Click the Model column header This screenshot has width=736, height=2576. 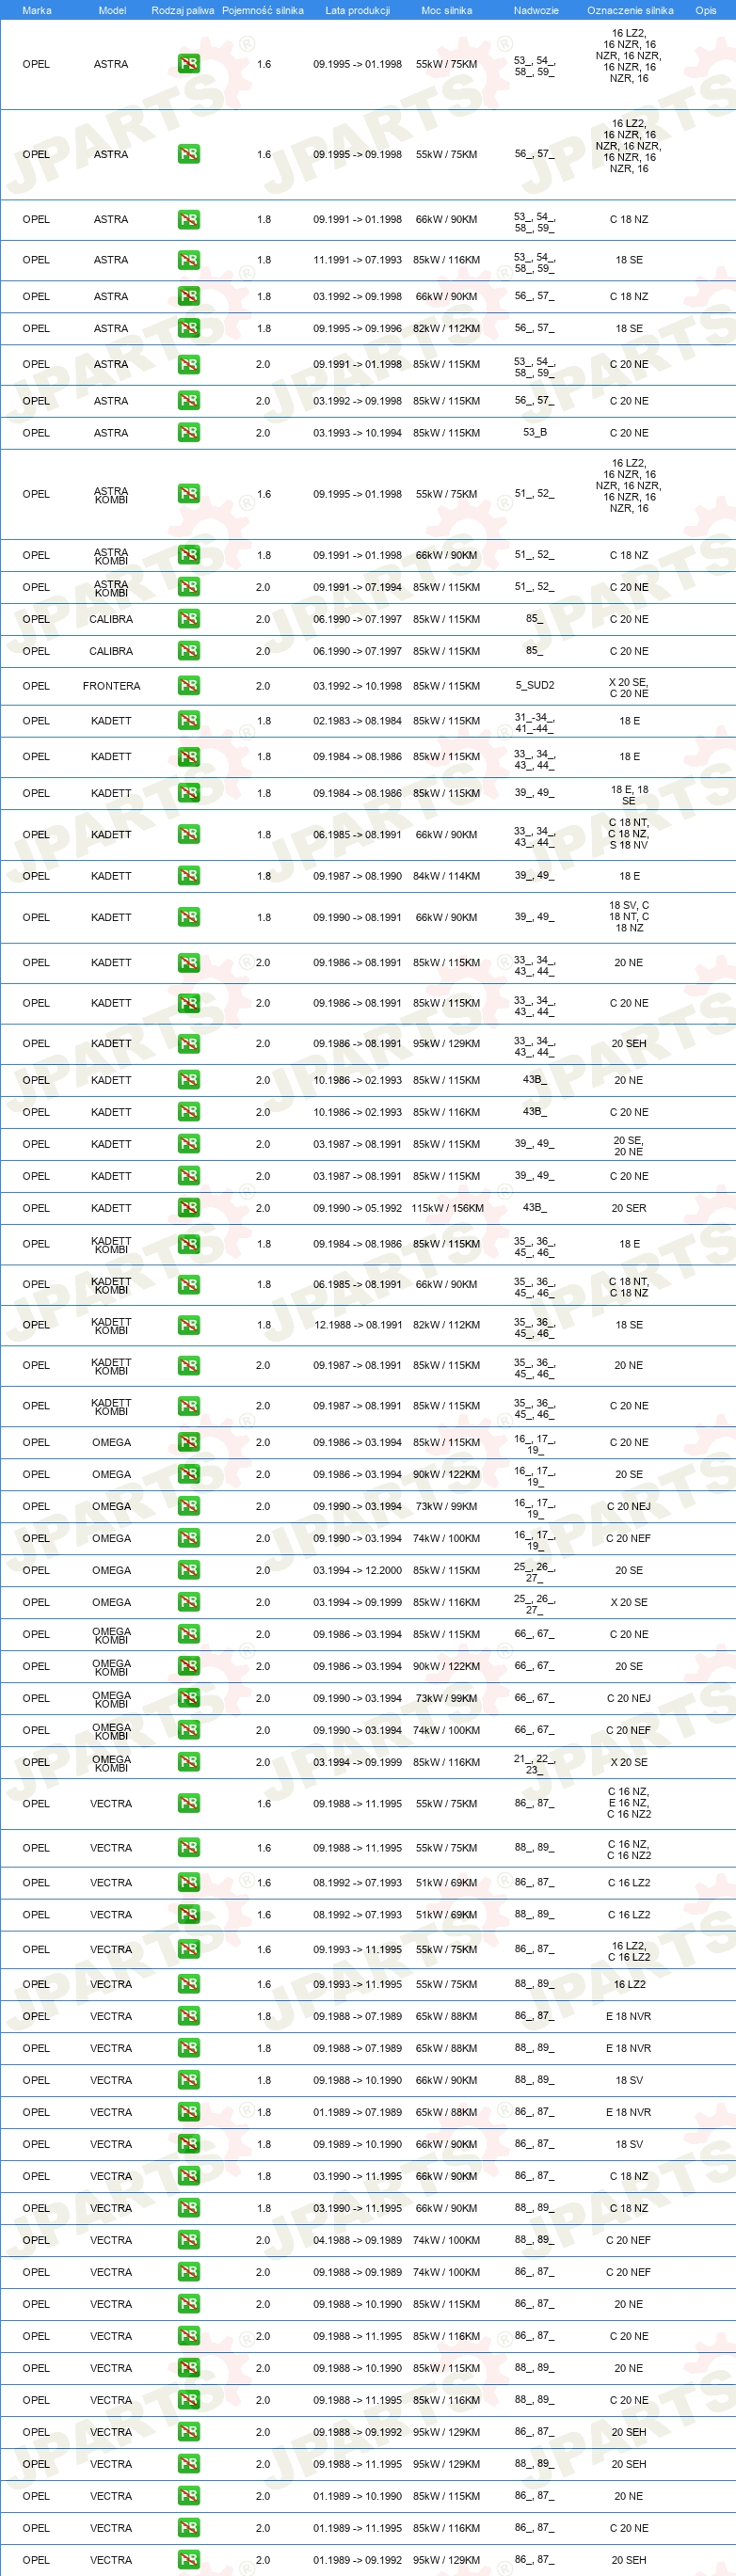coord(112,10)
